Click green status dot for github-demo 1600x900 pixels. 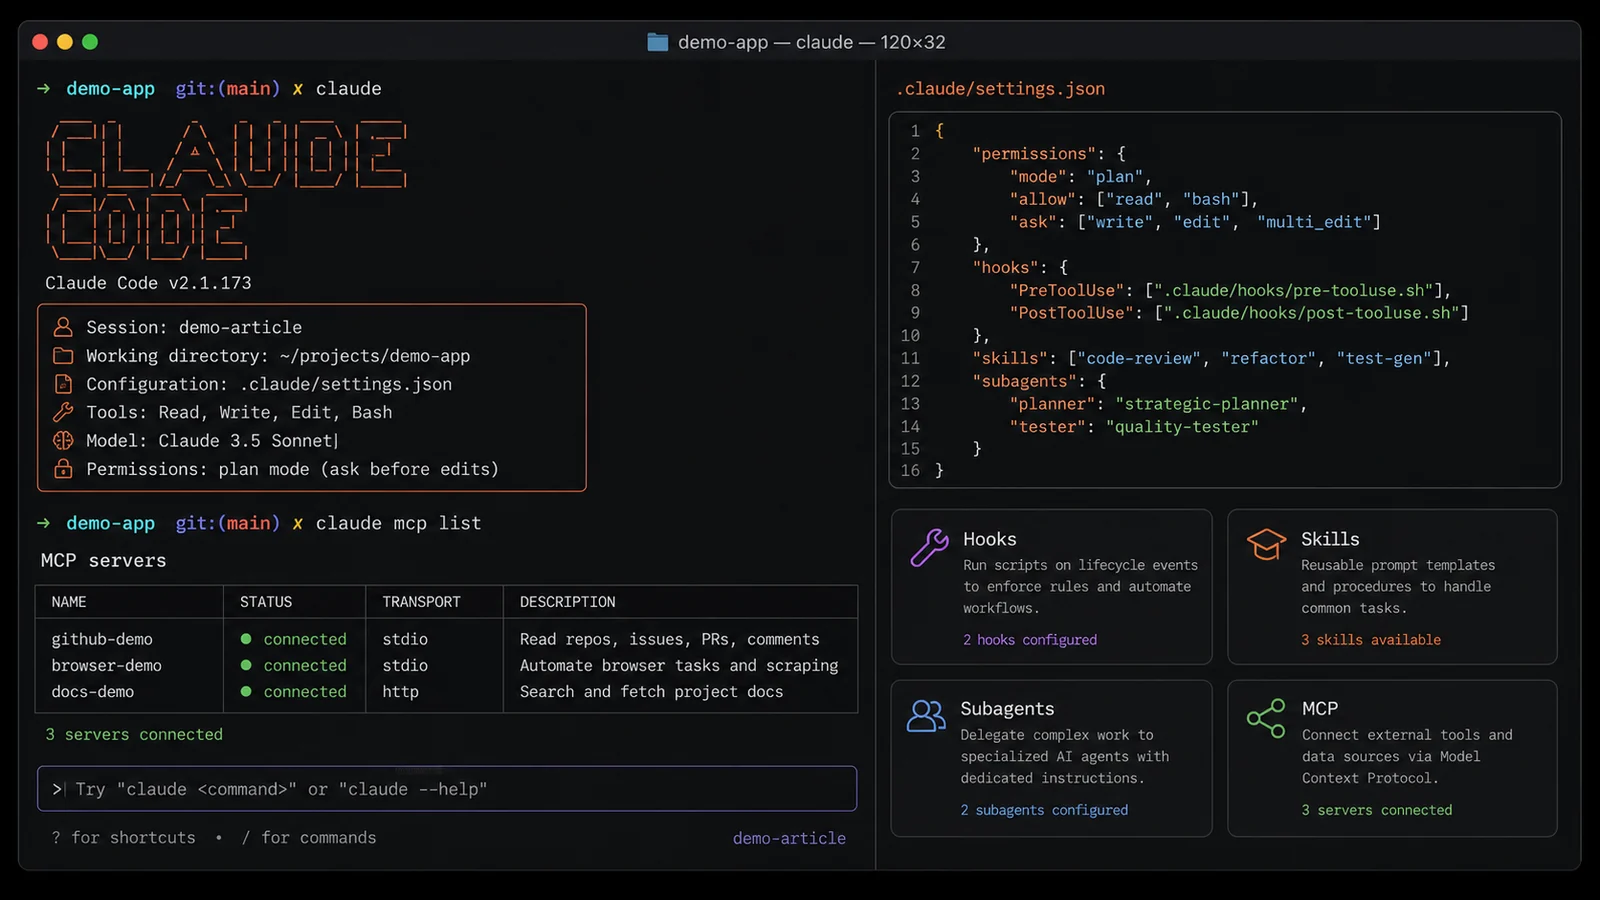246,639
